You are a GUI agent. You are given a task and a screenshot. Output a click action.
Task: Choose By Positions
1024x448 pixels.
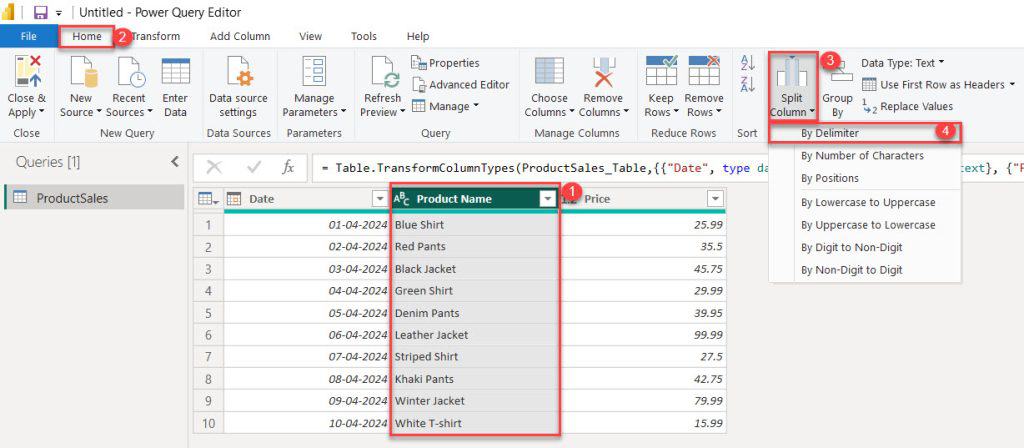point(865,178)
